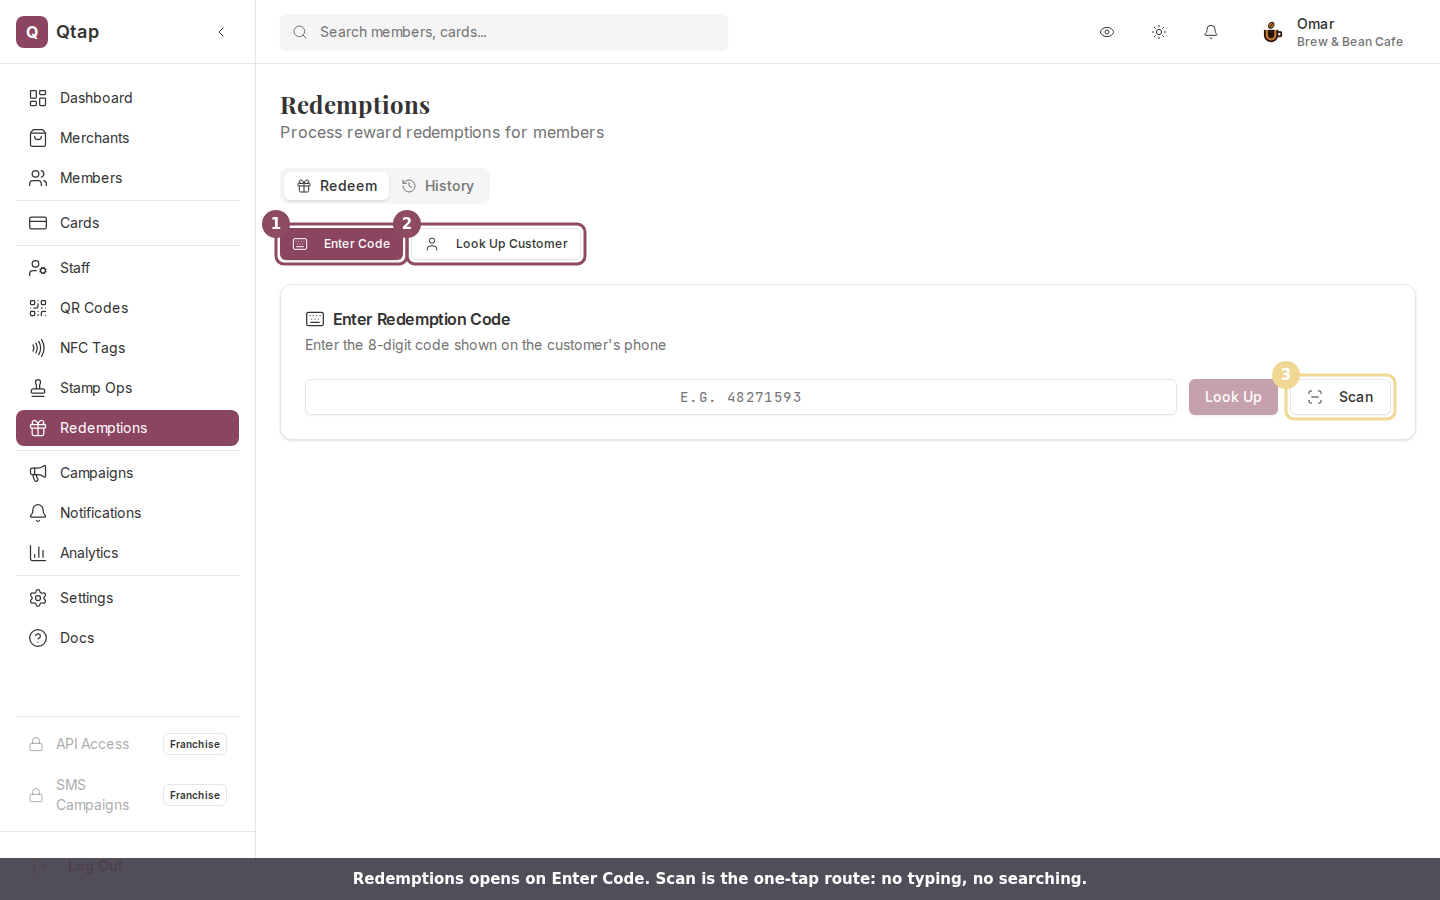Screen dimensions: 1440x900
Task: Open Analytics
Action: 127,553
